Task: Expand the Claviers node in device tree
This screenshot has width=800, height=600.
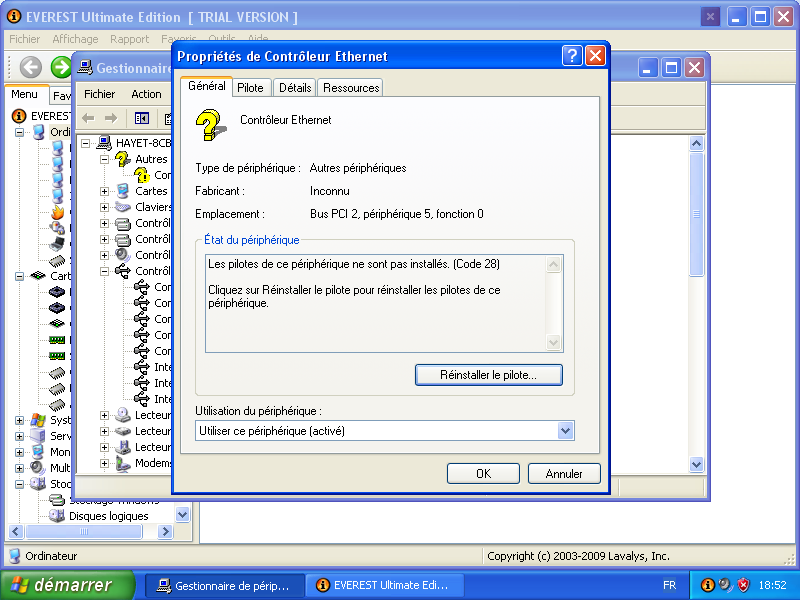Action: [105, 207]
